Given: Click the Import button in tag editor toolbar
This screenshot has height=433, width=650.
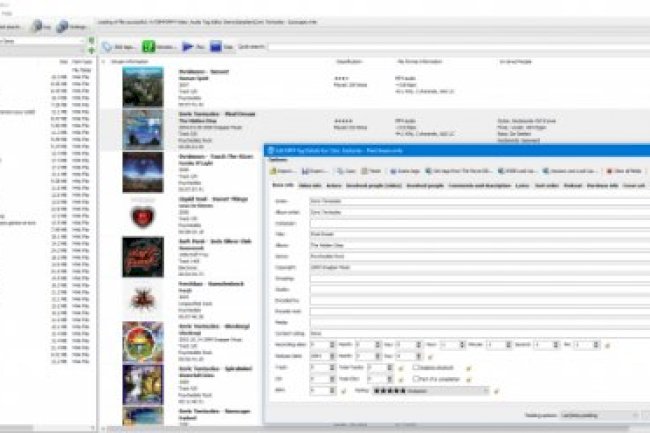Looking at the screenshot, I should 284,171.
